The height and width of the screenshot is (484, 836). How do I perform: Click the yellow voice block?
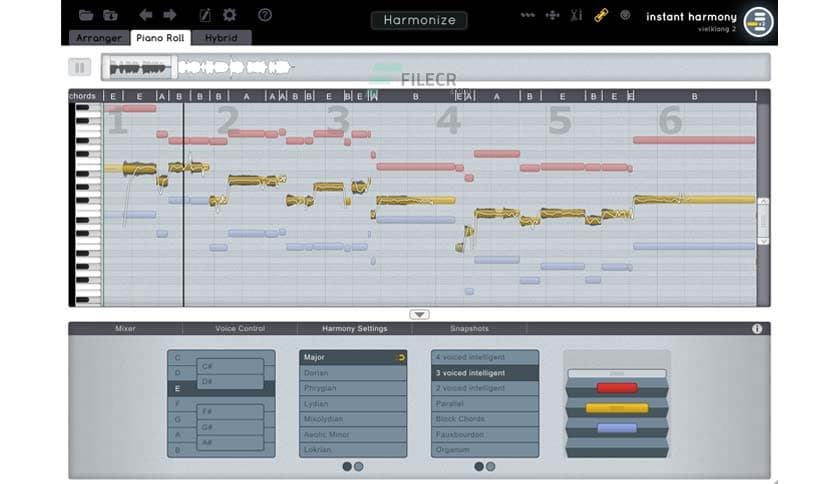[x=617, y=408]
